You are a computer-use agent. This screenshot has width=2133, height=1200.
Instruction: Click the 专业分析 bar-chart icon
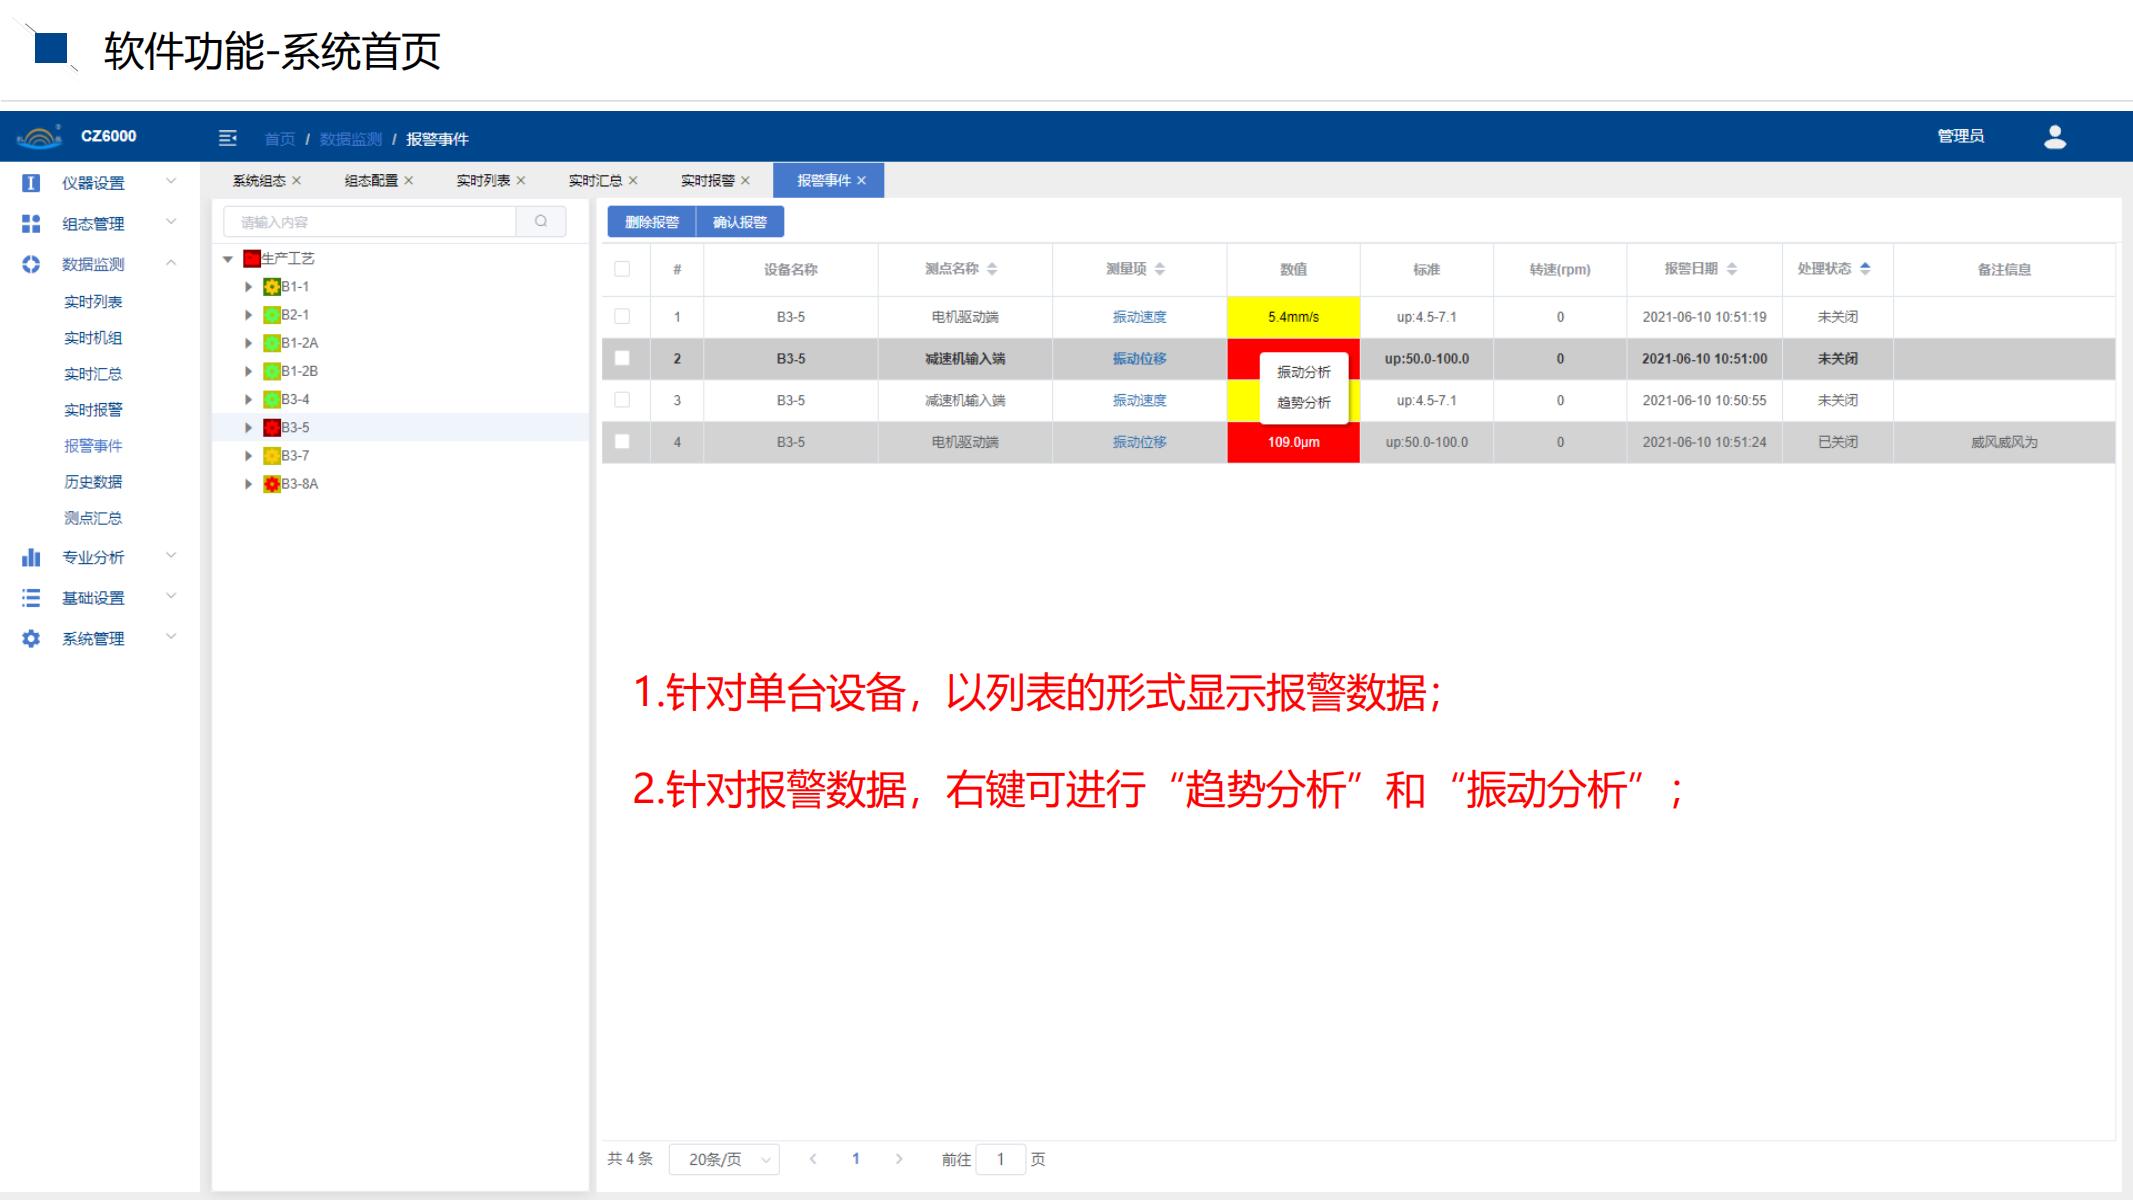pyautogui.click(x=31, y=557)
